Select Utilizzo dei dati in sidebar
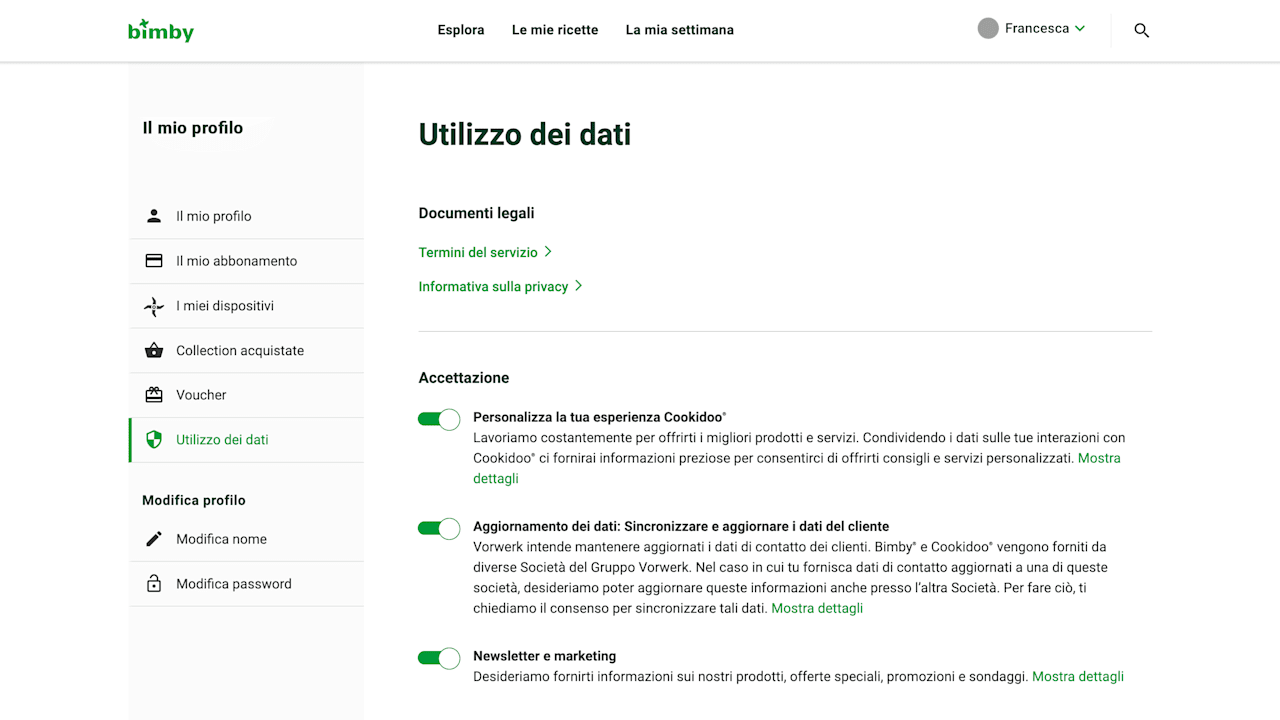The image size is (1280, 720). click(246, 440)
